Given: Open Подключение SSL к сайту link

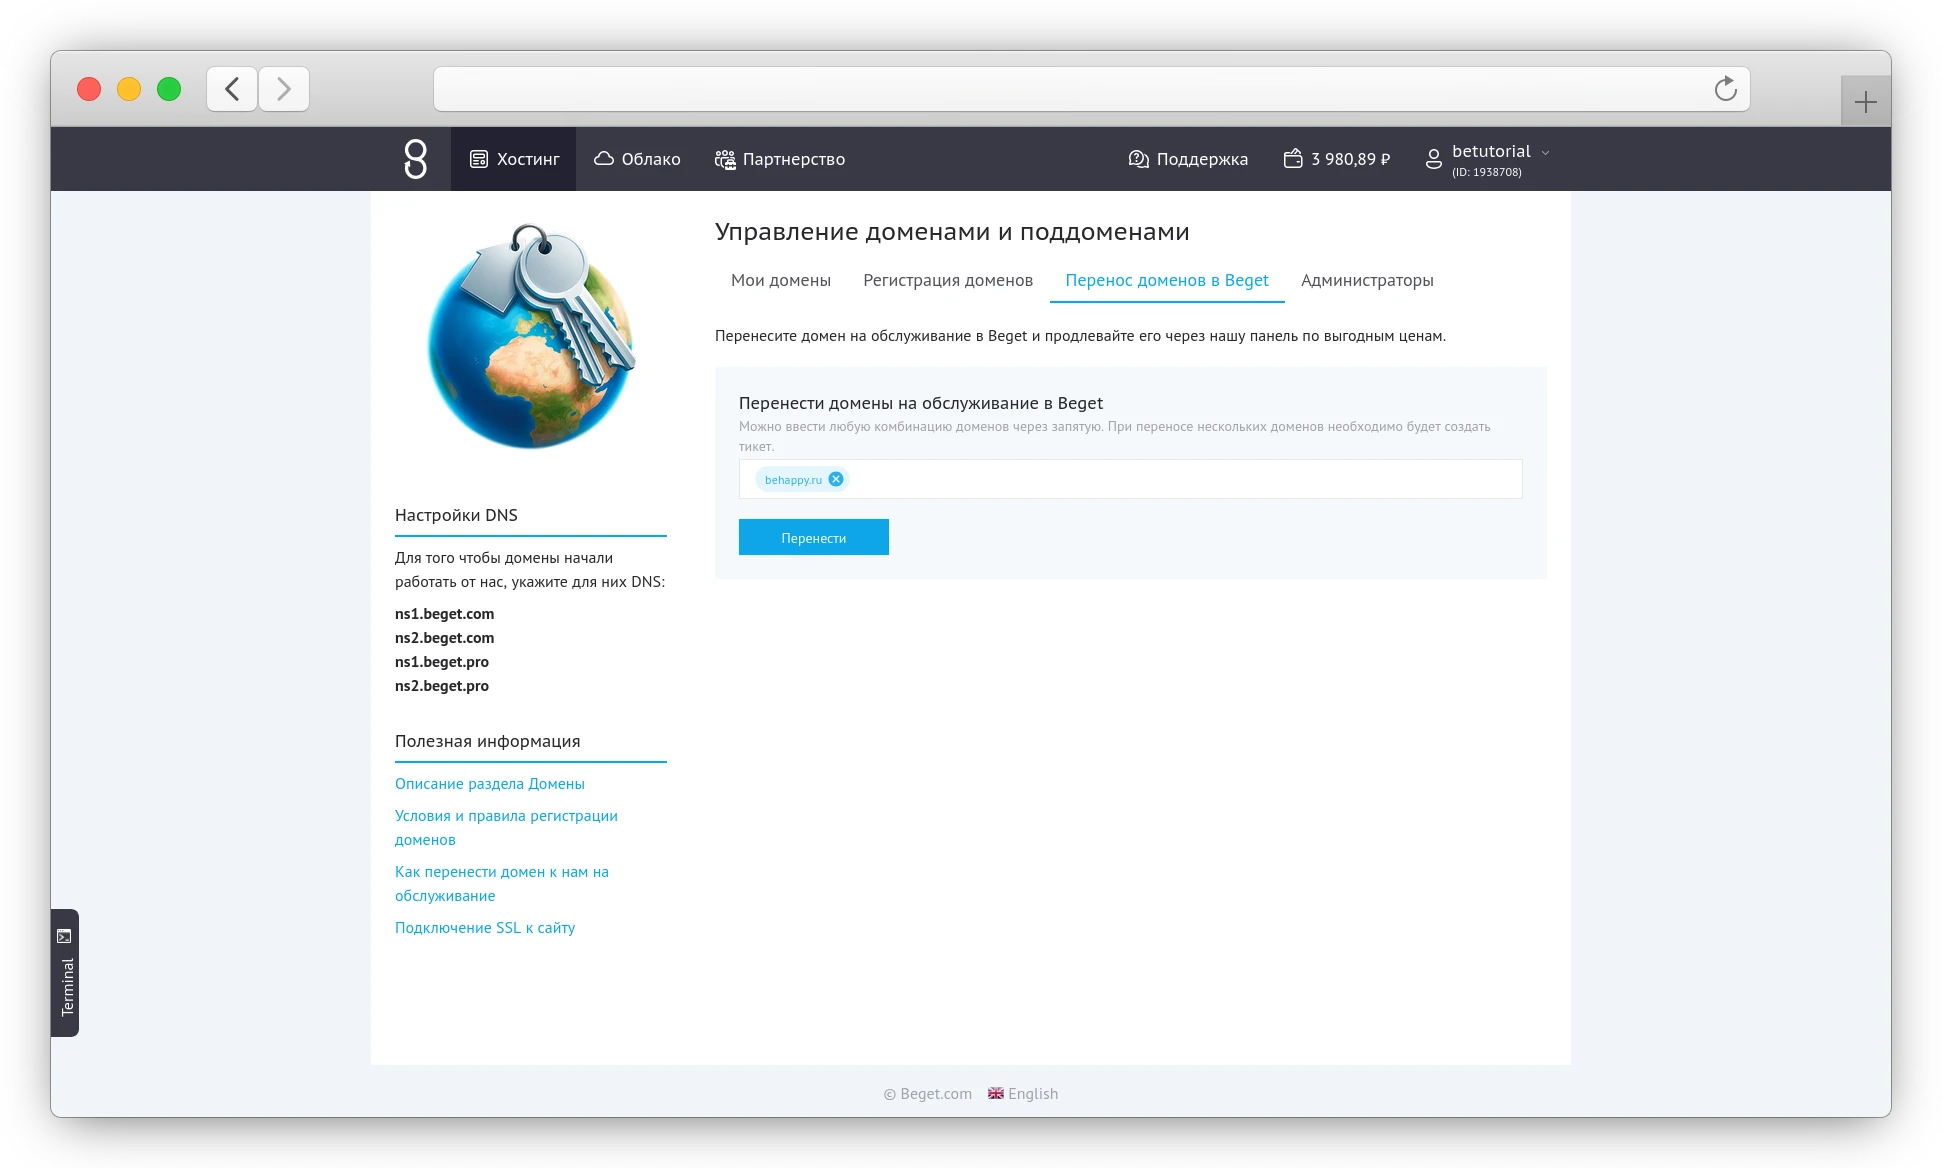Looking at the screenshot, I should (x=486, y=927).
